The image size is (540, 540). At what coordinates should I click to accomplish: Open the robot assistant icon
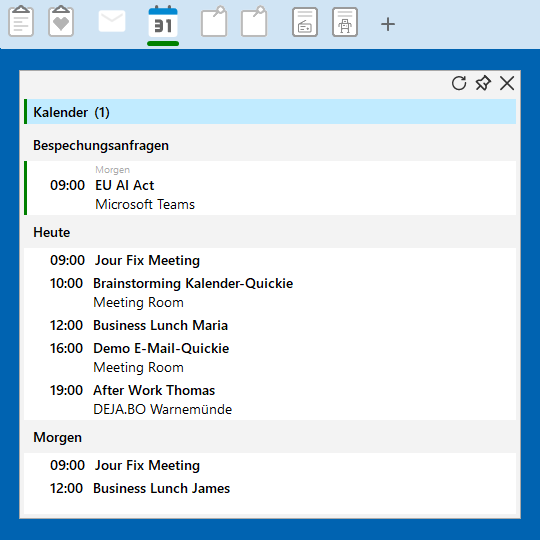345,22
